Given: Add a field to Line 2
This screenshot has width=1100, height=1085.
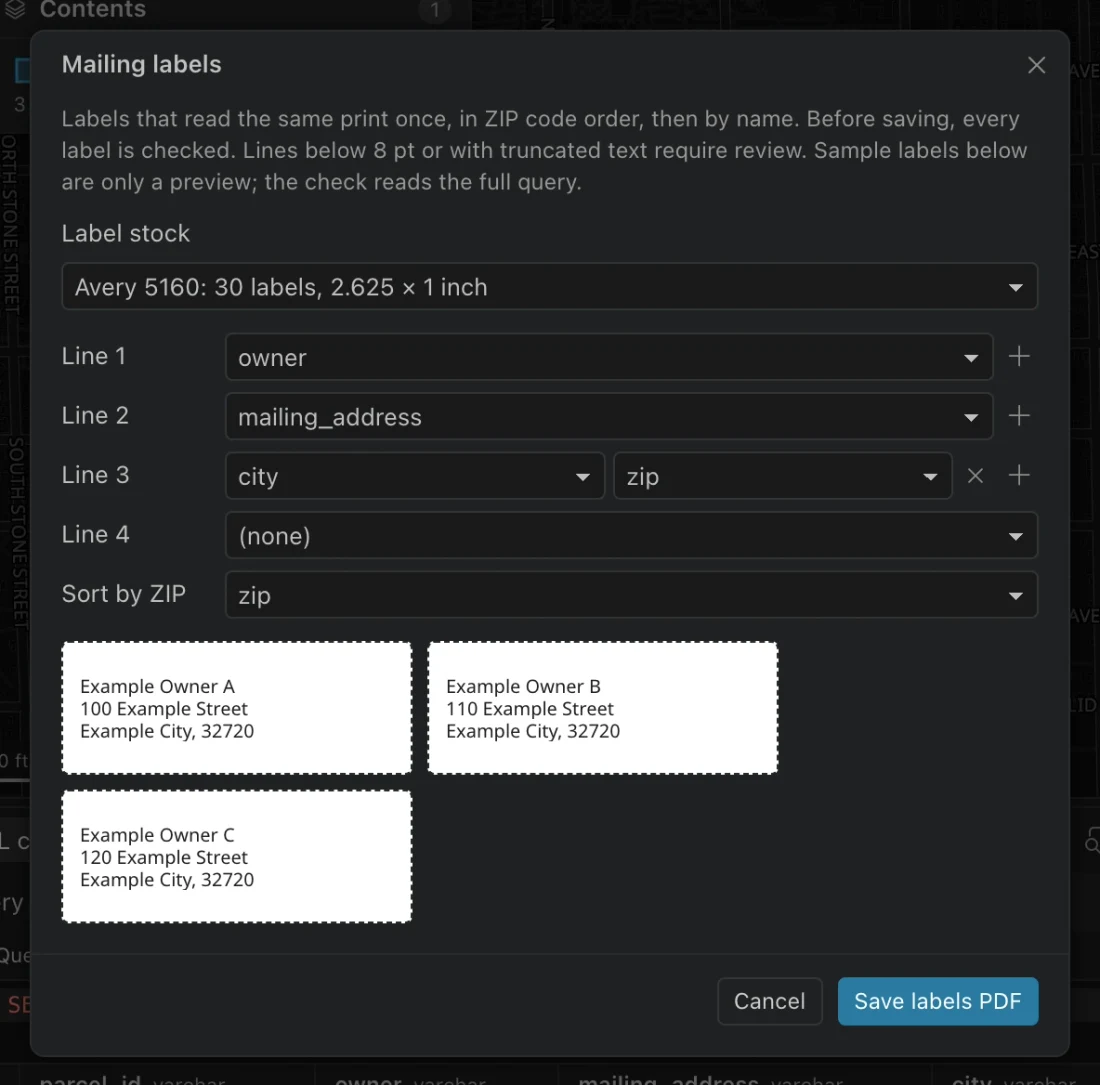Looking at the screenshot, I should click(1019, 416).
